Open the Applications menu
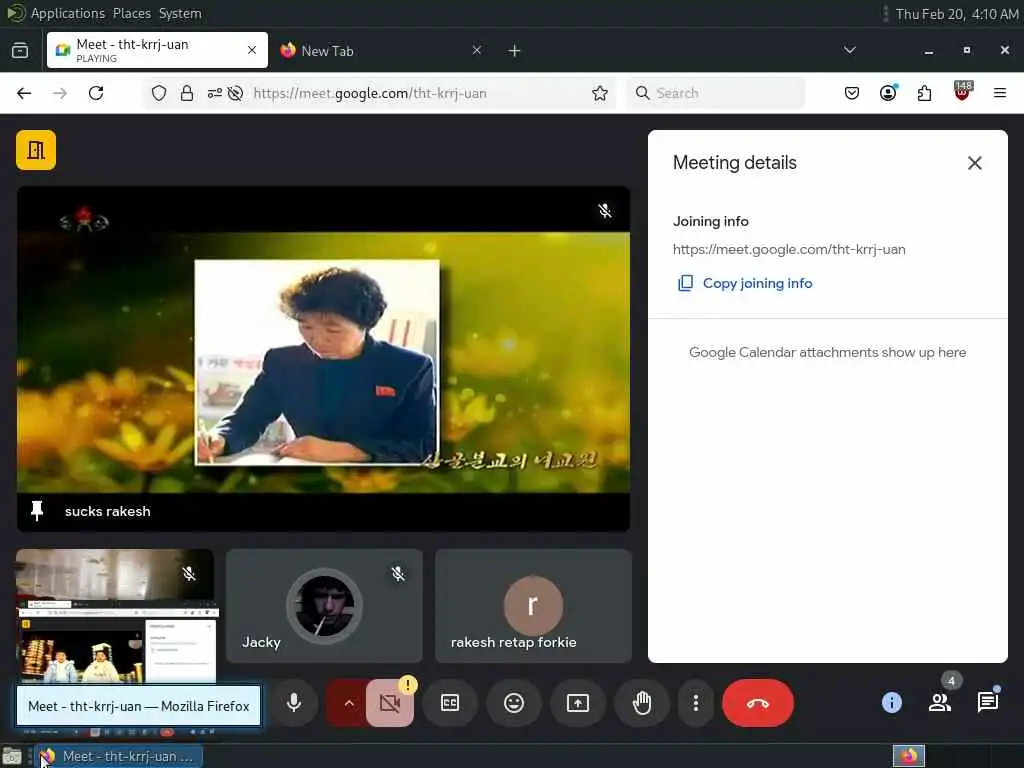1024x768 pixels. click(67, 13)
